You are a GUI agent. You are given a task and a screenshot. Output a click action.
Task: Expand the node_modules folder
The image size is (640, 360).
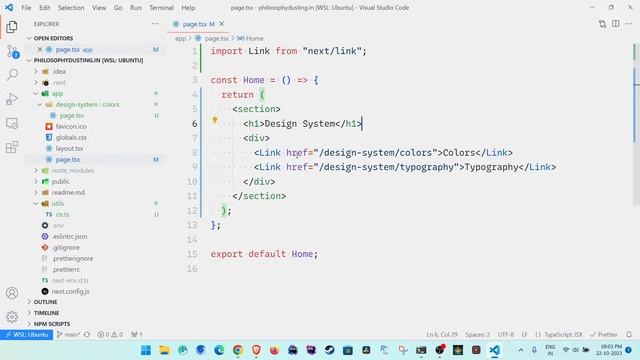point(73,170)
